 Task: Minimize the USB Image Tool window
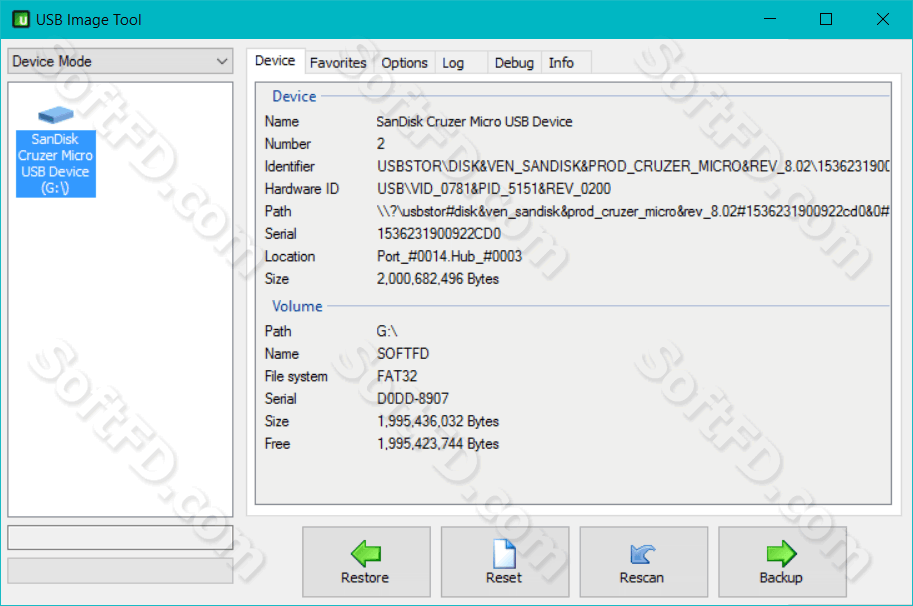(x=770, y=19)
